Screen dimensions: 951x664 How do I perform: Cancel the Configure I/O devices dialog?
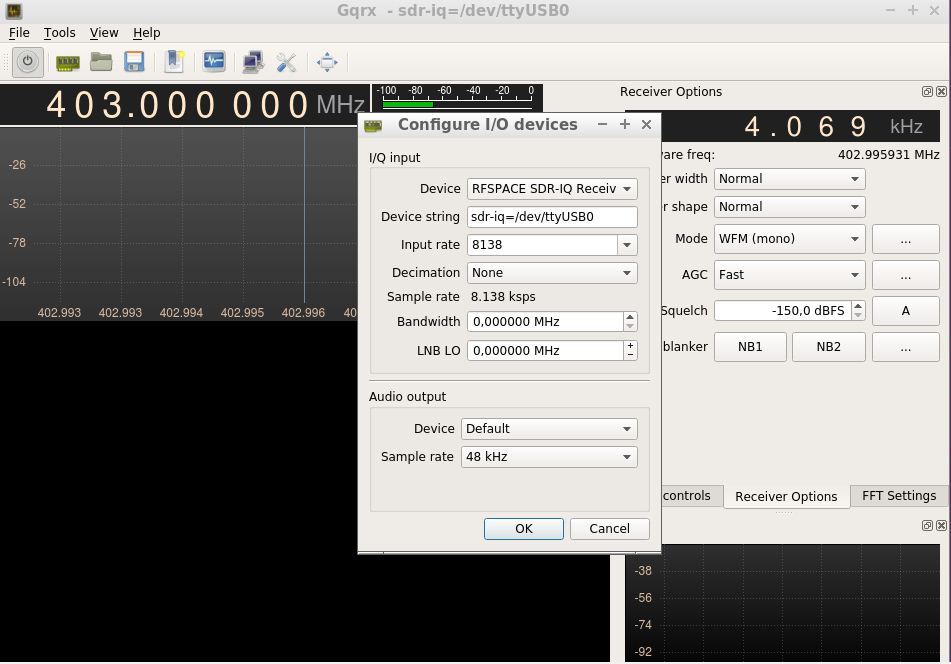[x=610, y=529]
